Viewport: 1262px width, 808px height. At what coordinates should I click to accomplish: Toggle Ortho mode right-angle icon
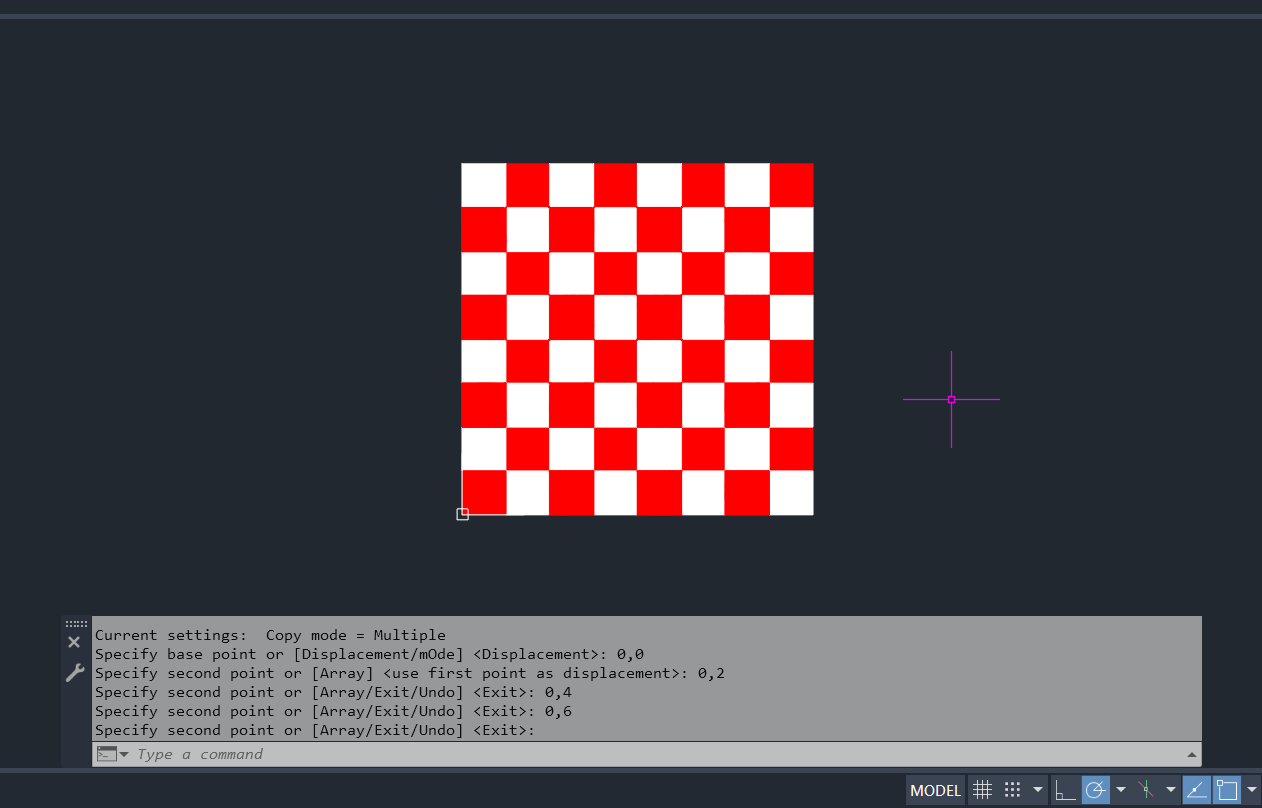click(x=1065, y=790)
